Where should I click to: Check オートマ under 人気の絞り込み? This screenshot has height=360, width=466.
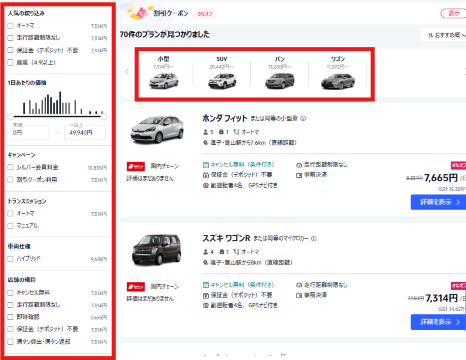point(10,26)
